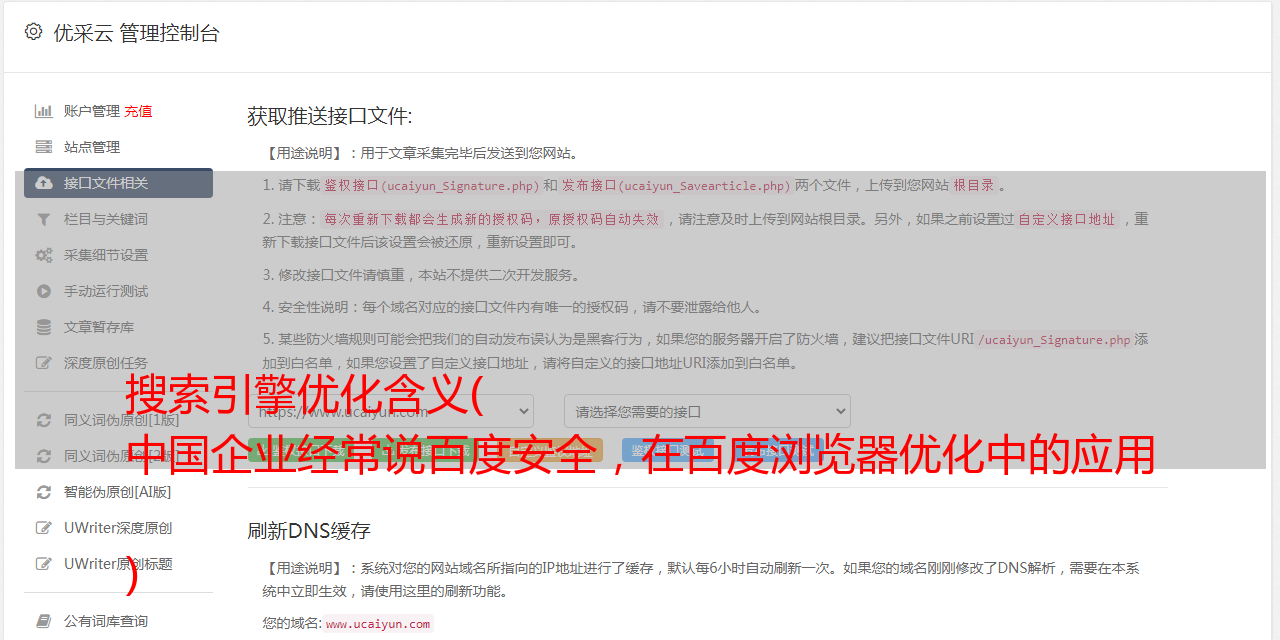This screenshot has height=640, width=1280.
Task: Open the book icon for 公有词库查询
Action: point(44,621)
